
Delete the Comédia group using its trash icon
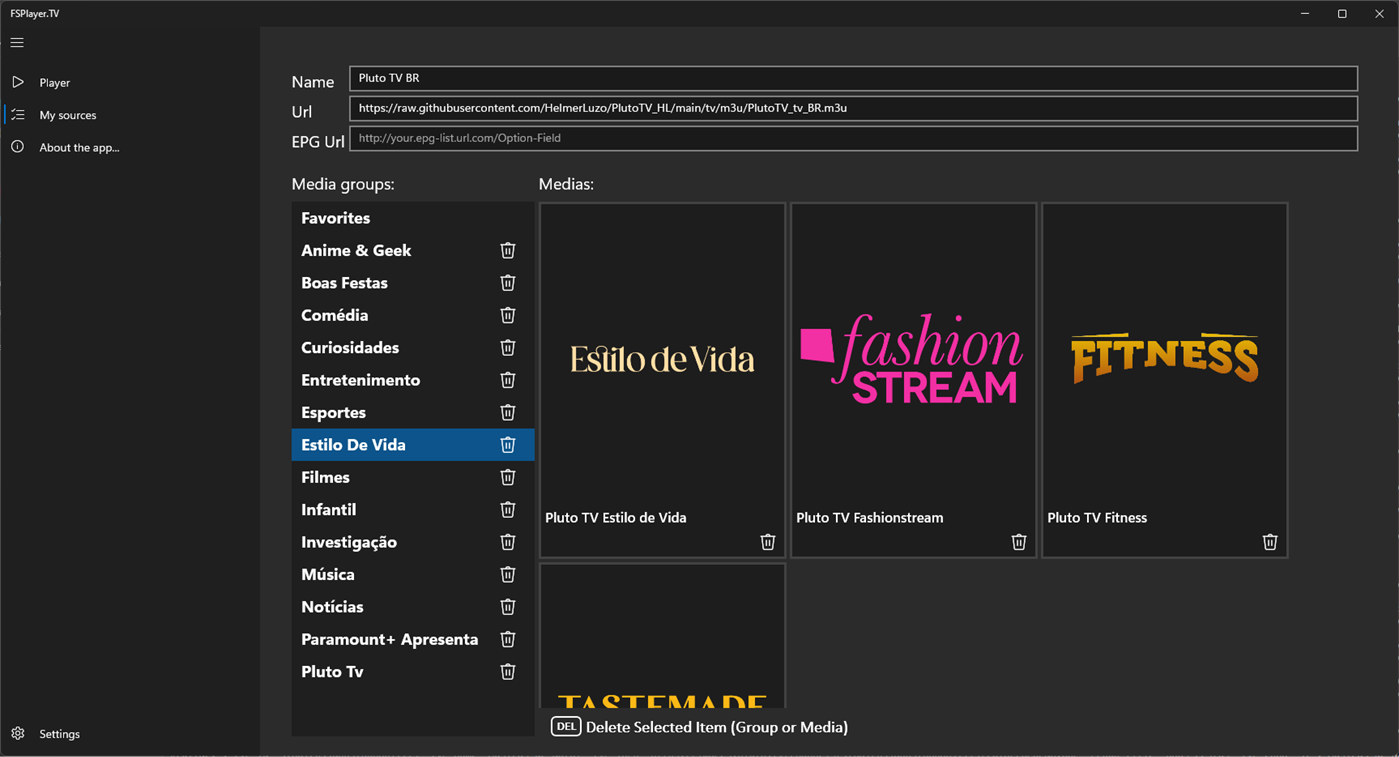pos(507,315)
